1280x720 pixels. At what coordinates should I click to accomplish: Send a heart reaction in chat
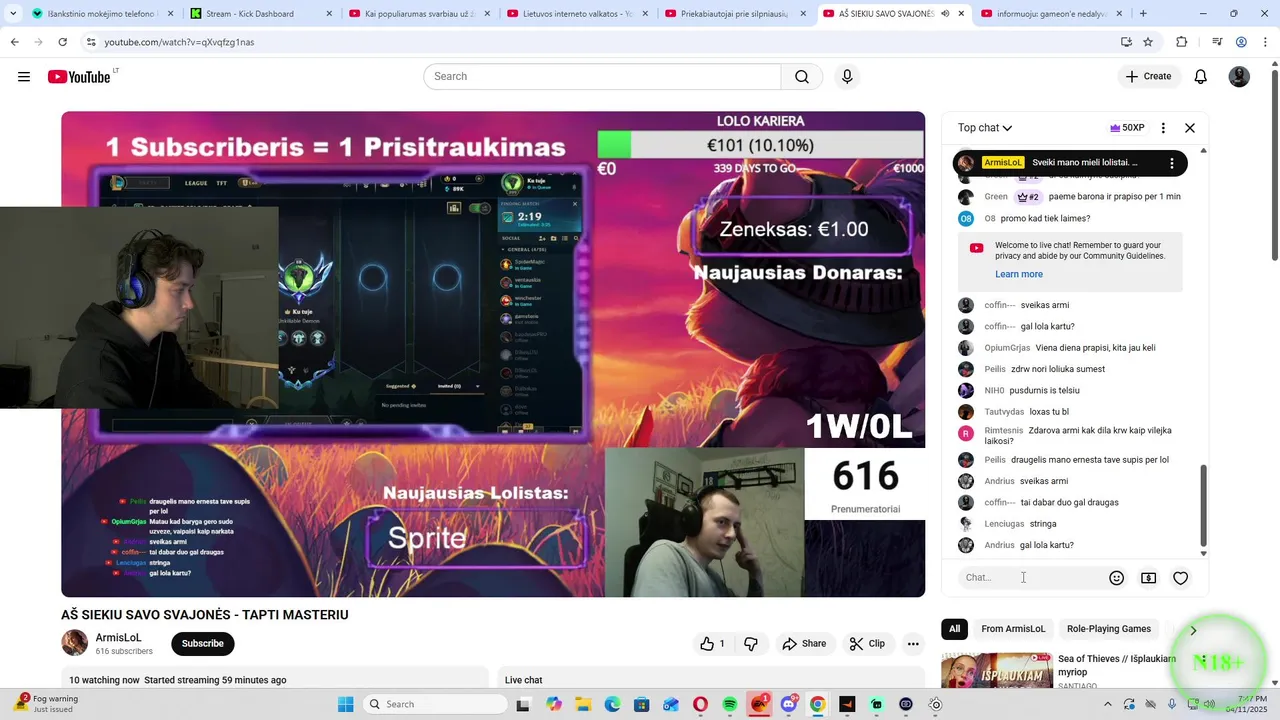pos(1181,578)
